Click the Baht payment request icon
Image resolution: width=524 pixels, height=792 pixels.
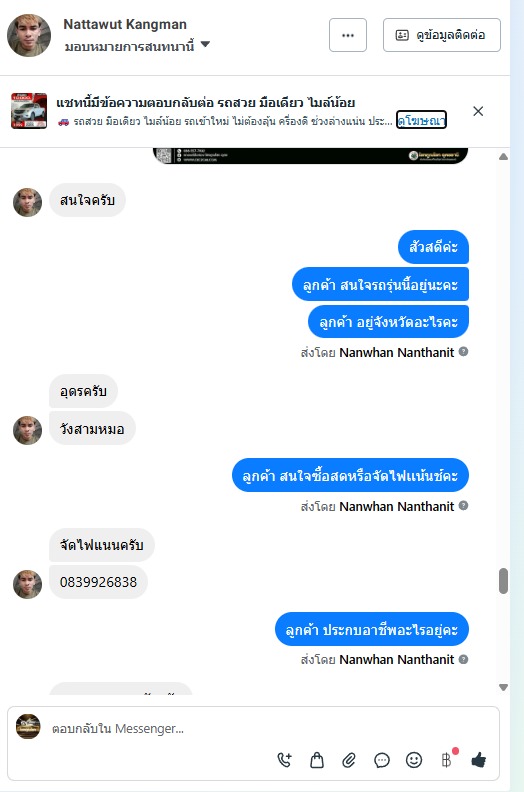click(x=447, y=760)
